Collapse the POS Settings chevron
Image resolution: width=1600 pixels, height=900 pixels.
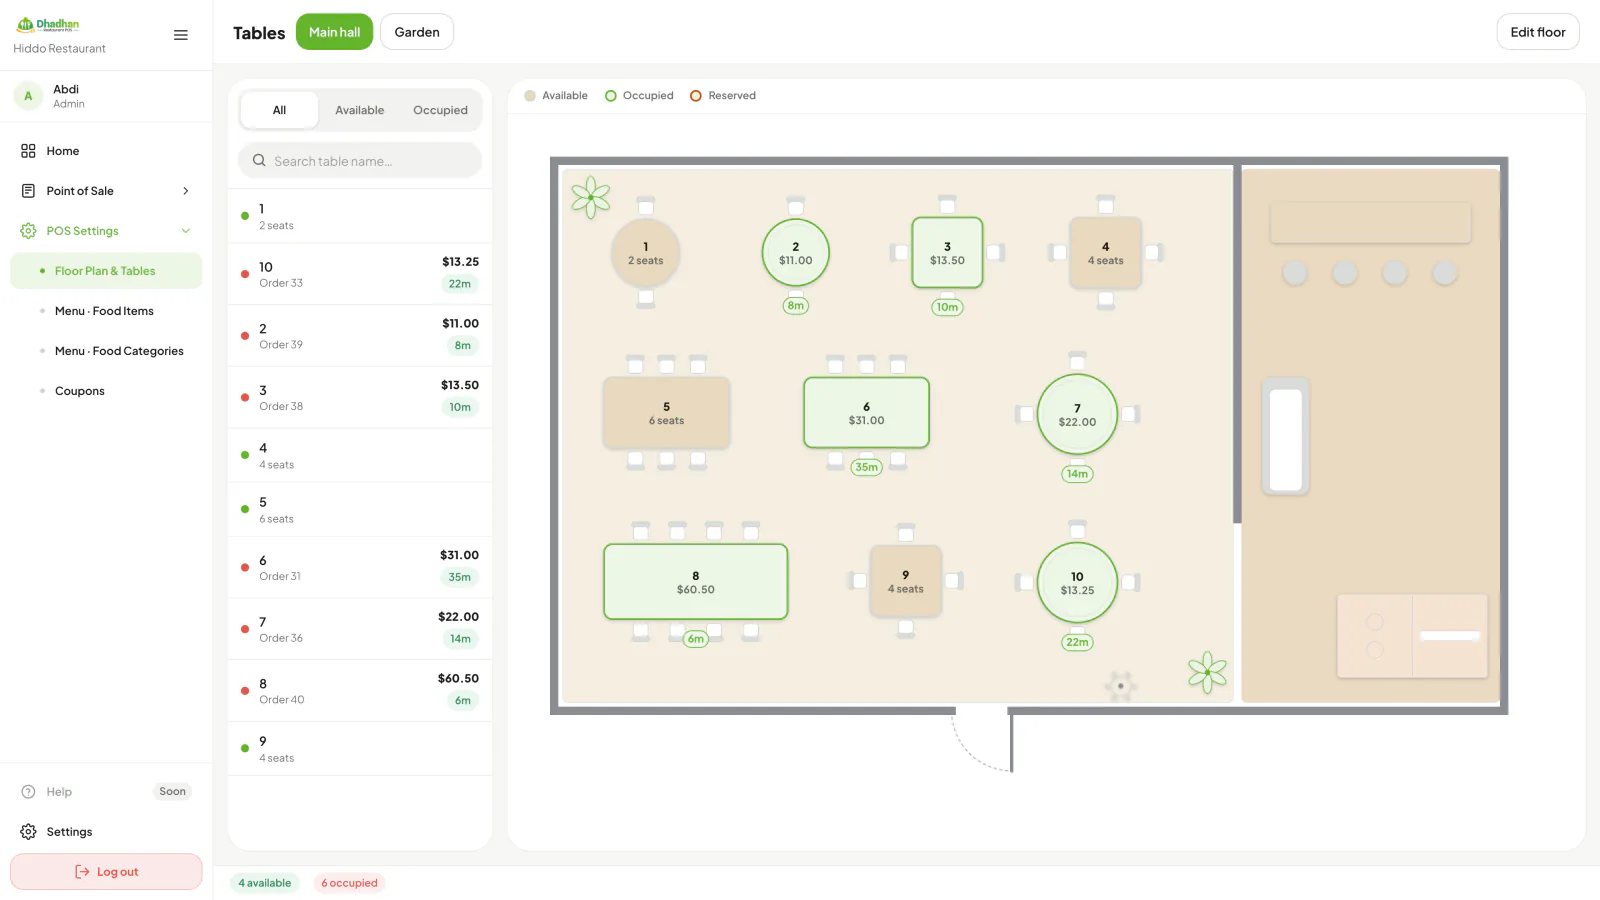[186, 231]
